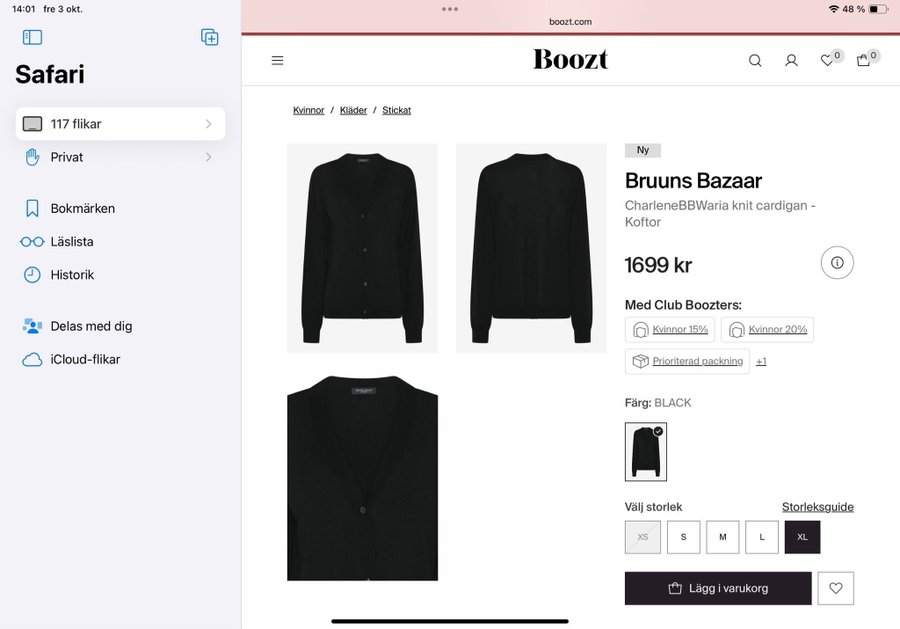Open Boozt search magnifier icon
The image size is (900, 629).
(755, 60)
